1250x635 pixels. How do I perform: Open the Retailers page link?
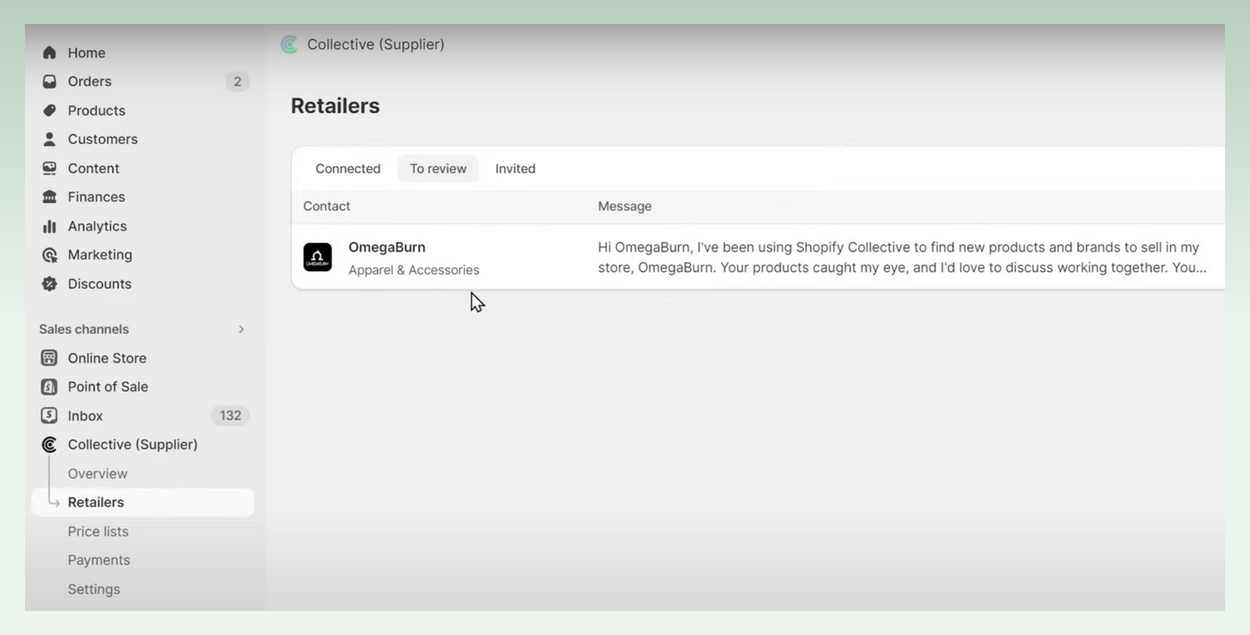[95, 502]
